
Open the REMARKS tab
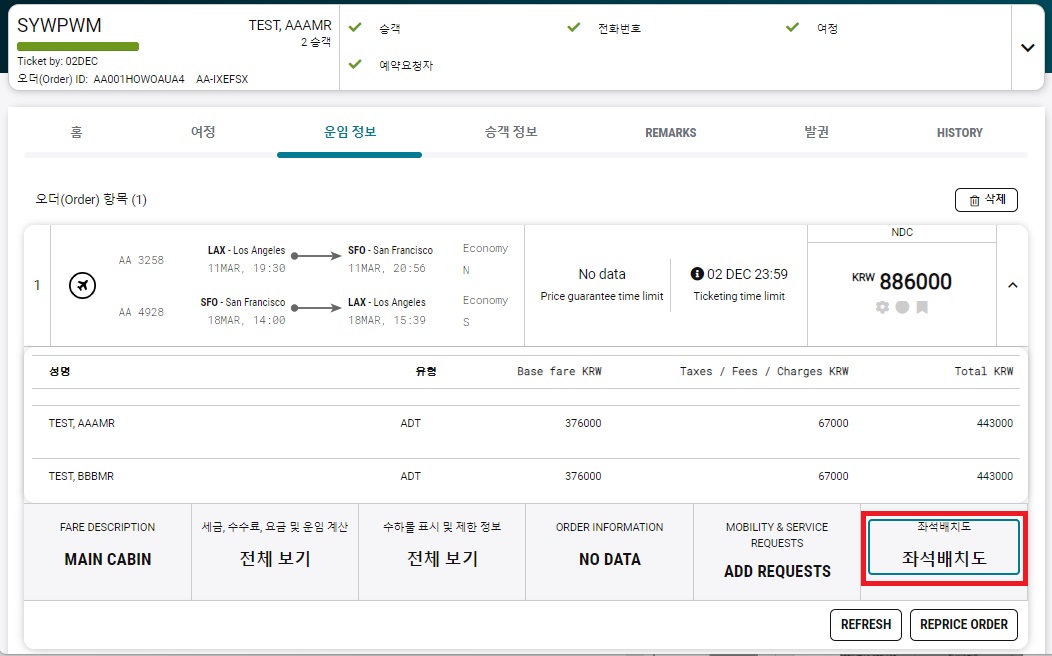click(x=671, y=133)
